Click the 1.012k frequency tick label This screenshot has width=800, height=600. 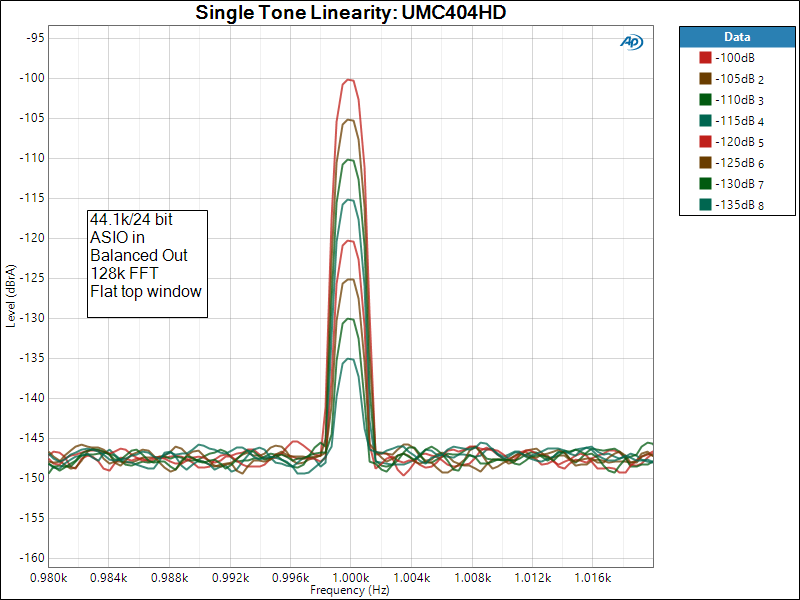click(533, 578)
